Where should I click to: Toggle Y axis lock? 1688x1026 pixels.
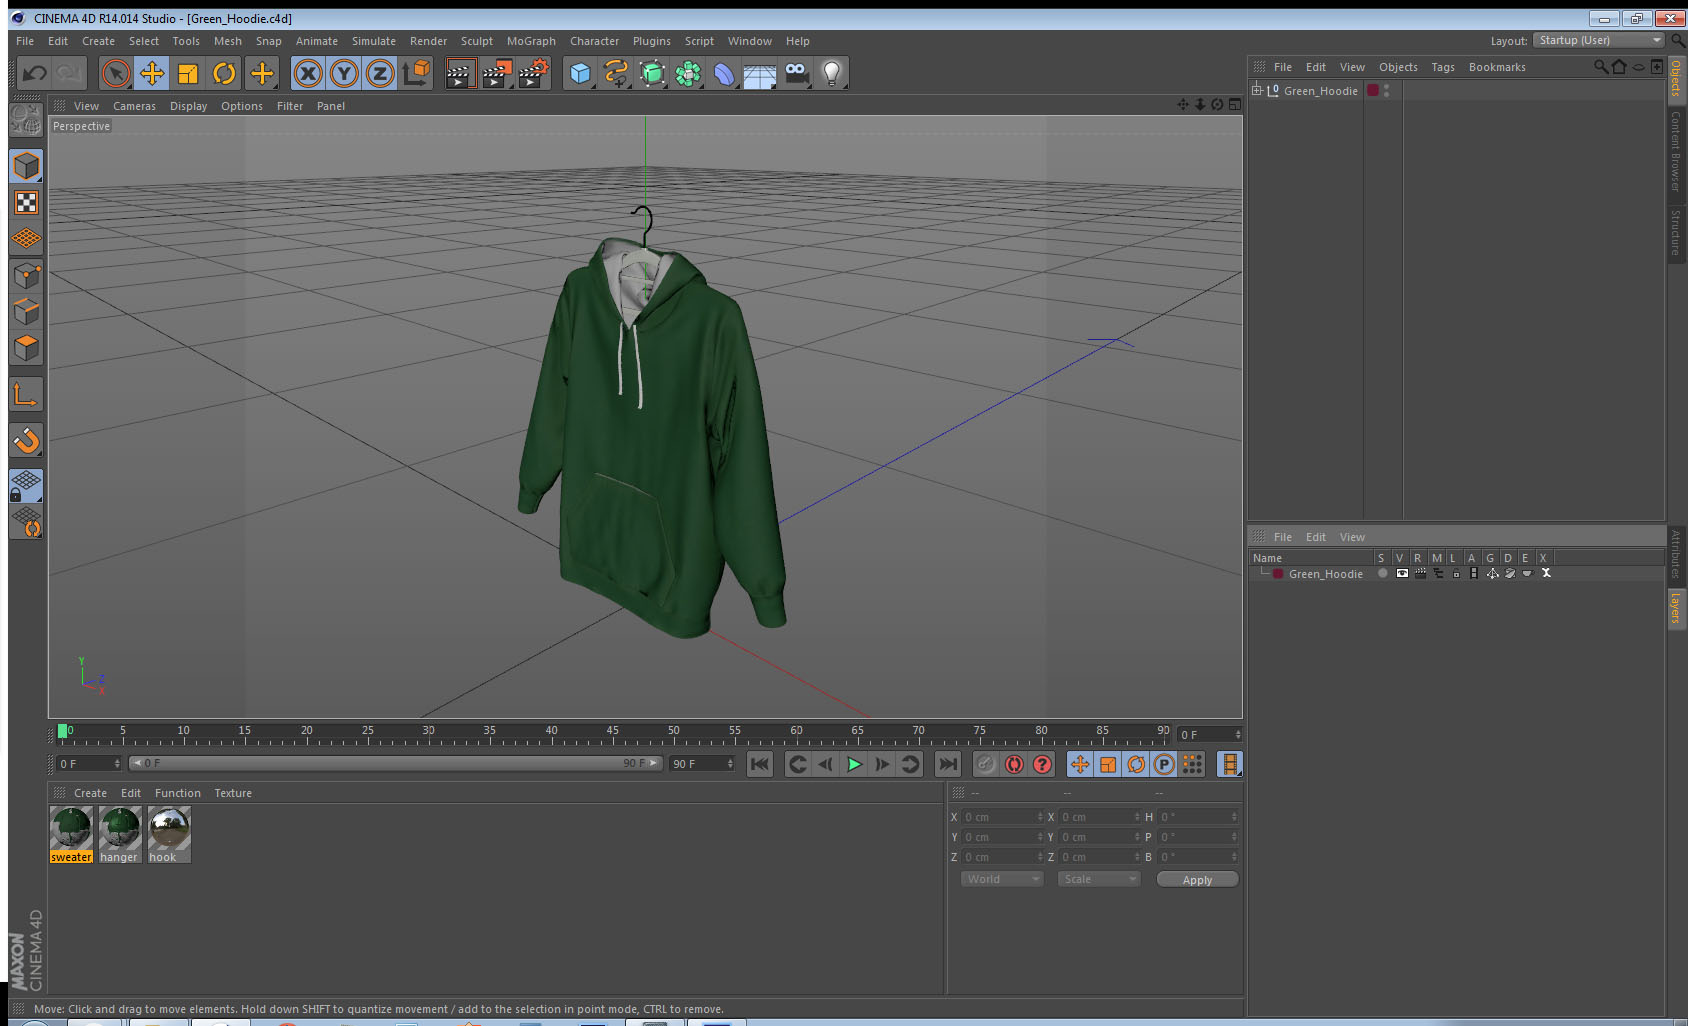click(344, 73)
